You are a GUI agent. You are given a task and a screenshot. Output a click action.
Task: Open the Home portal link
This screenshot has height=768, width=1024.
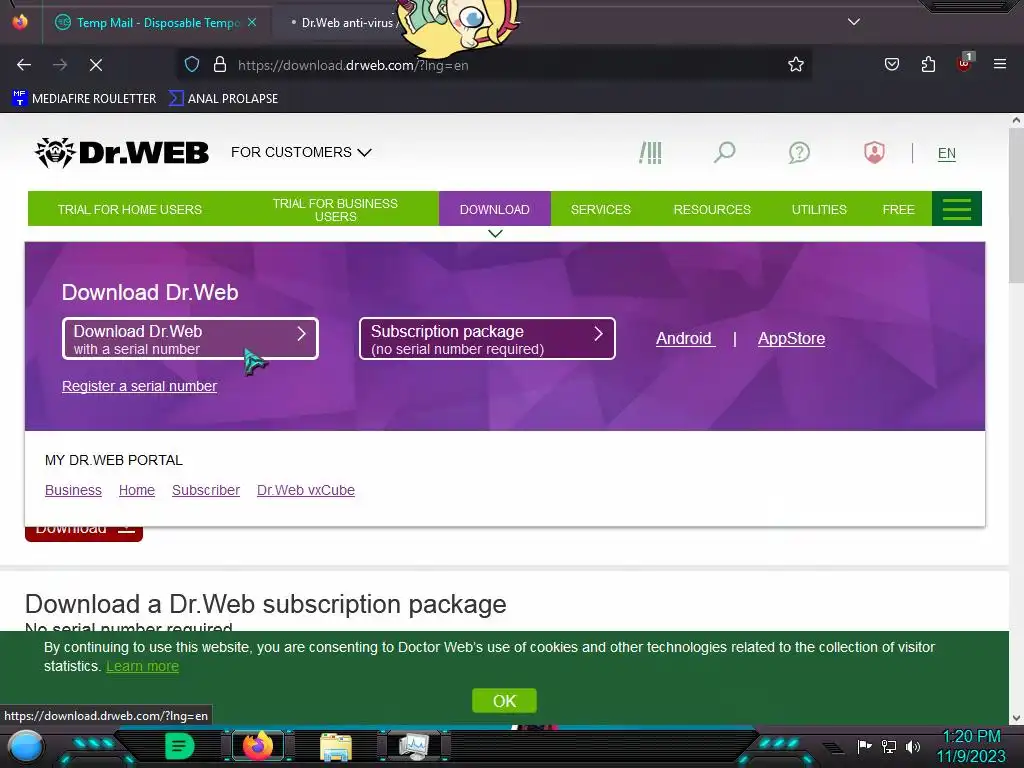coord(136,490)
